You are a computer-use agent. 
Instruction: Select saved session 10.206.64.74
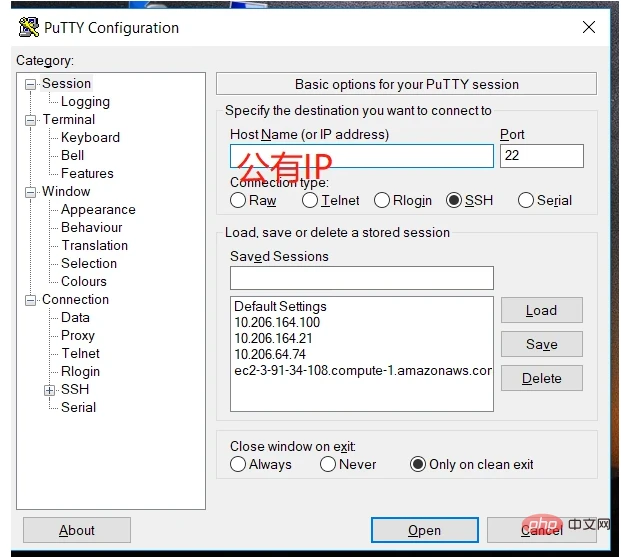pyautogui.click(x=270, y=354)
